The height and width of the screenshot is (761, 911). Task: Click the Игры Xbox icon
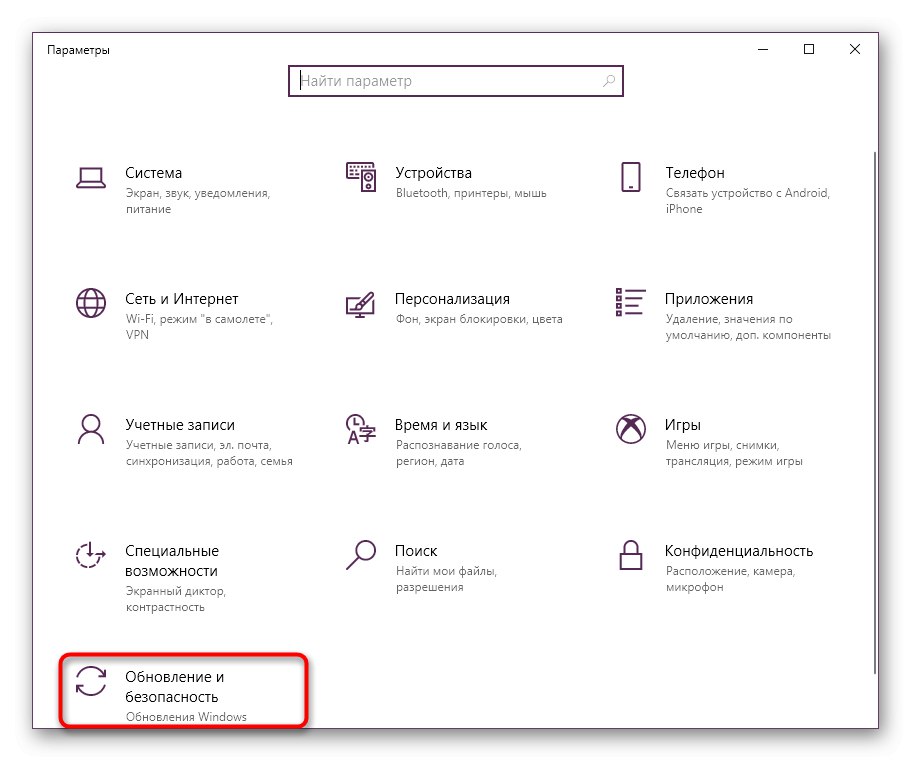[x=630, y=429]
